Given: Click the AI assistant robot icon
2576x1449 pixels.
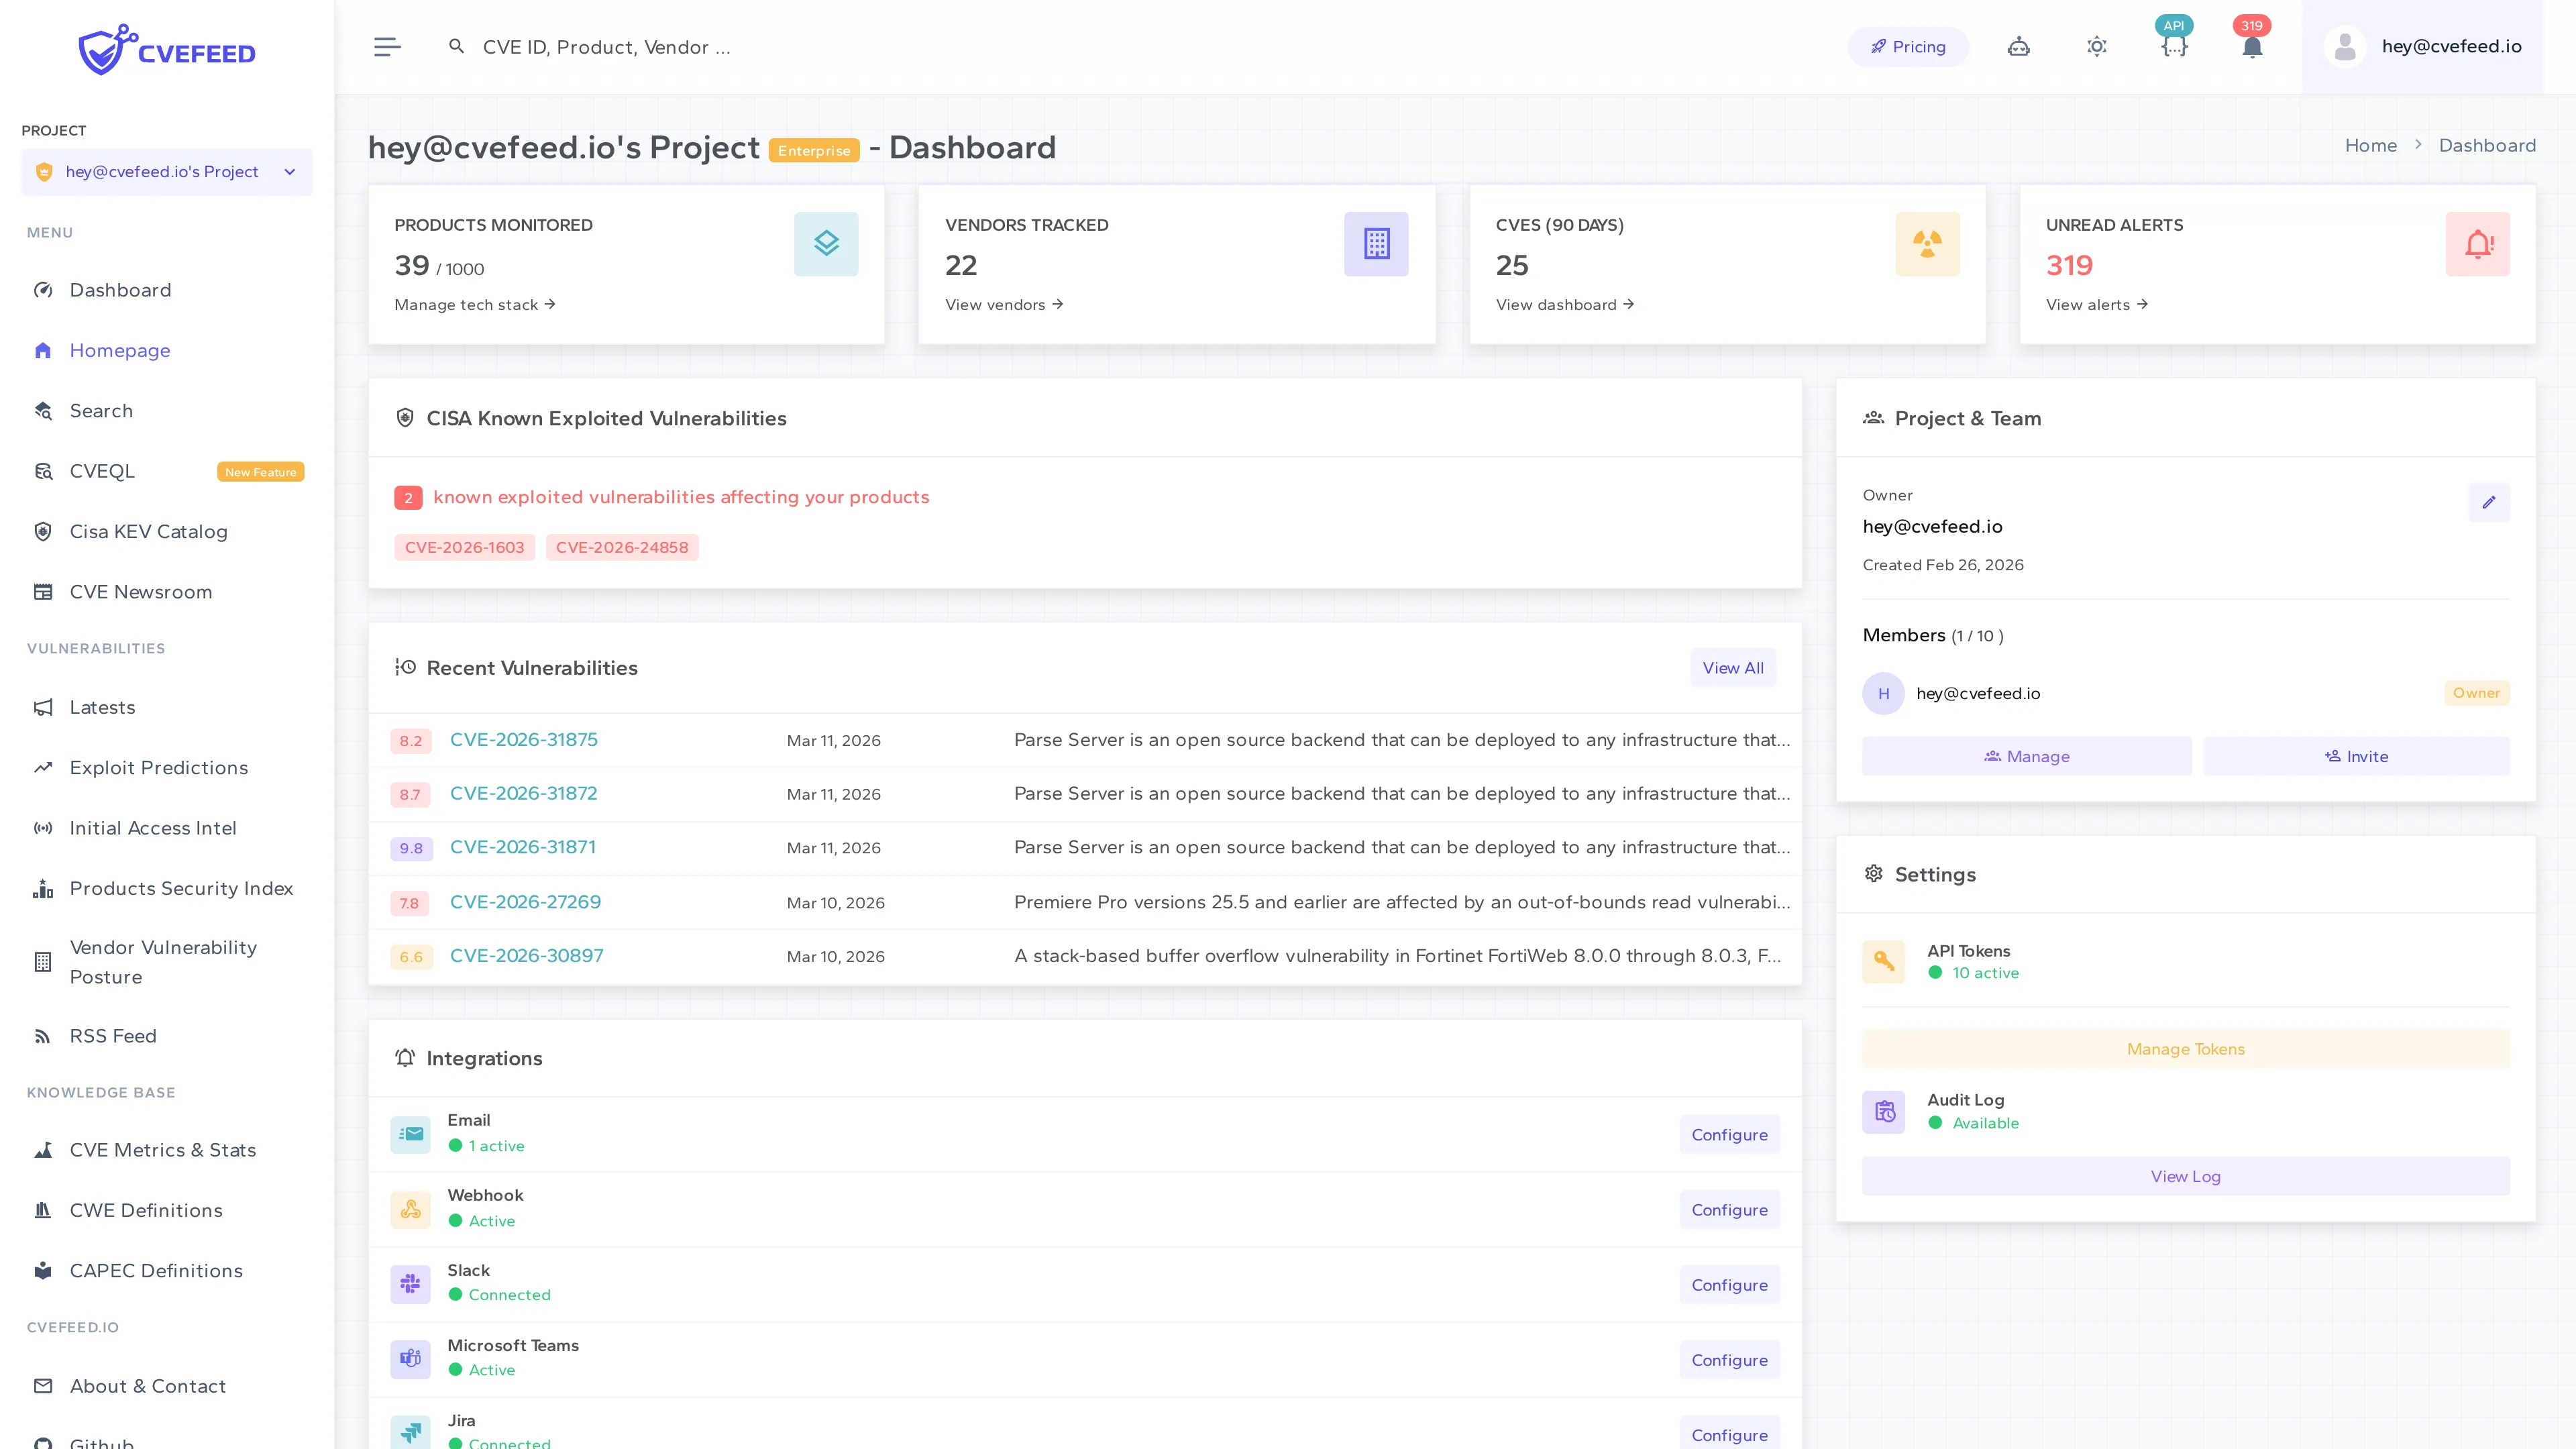Looking at the screenshot, I should (2019, 46).
